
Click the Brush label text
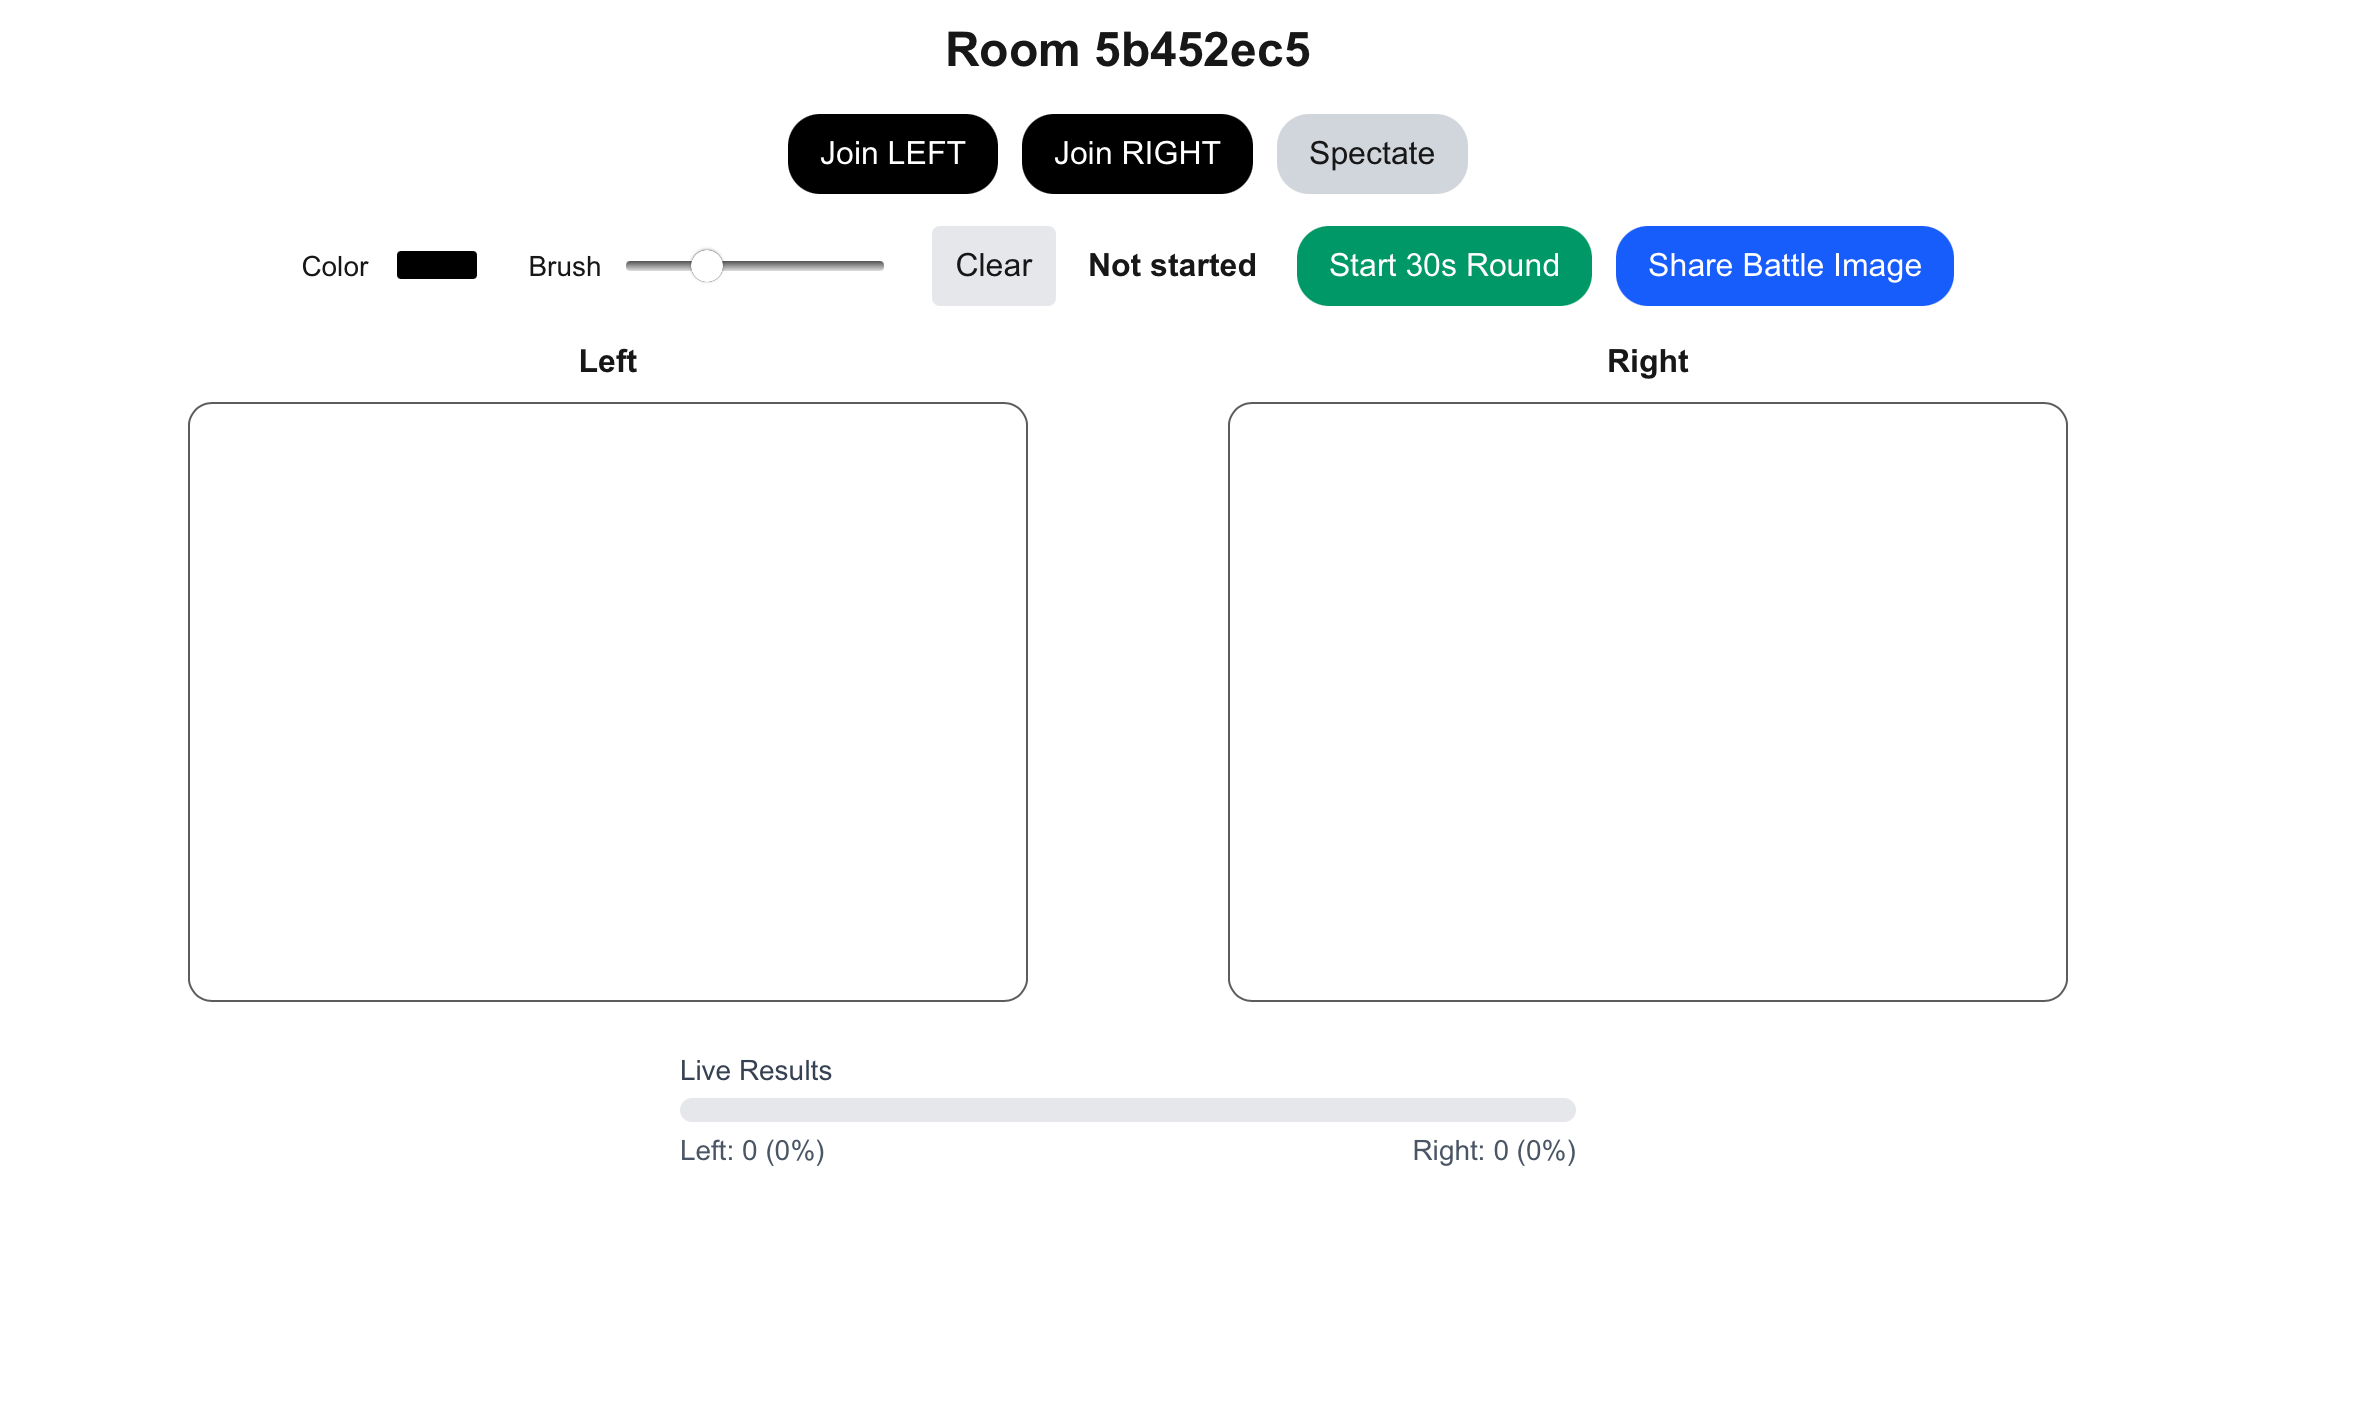pos(564,267)
